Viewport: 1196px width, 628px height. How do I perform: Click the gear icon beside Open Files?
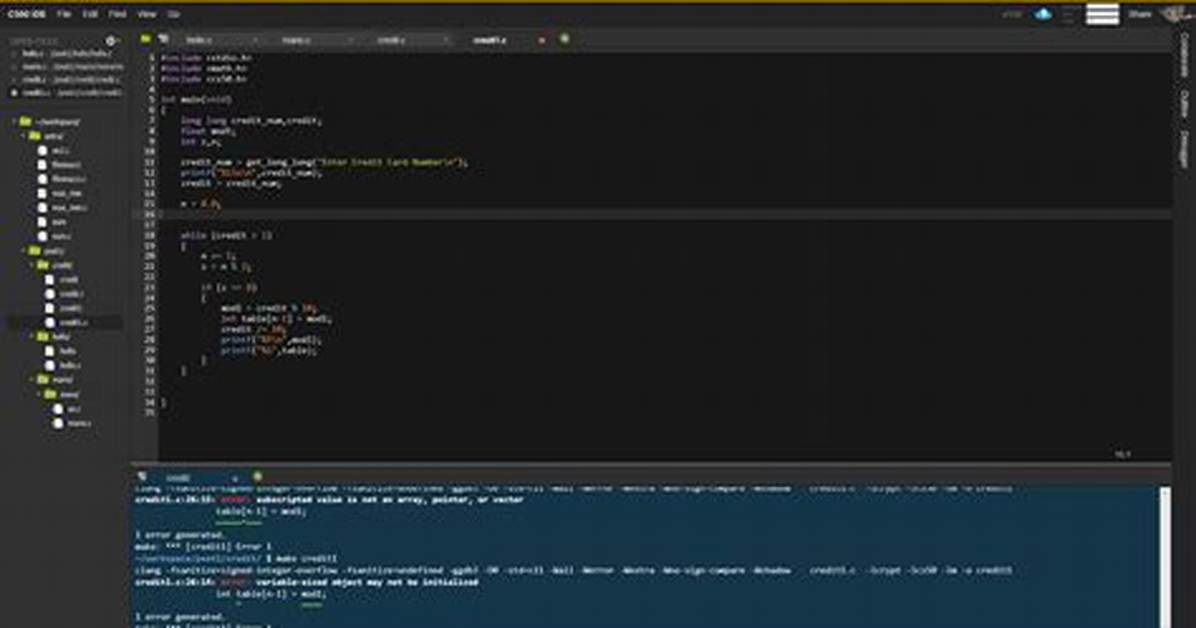tap(111, 41)
